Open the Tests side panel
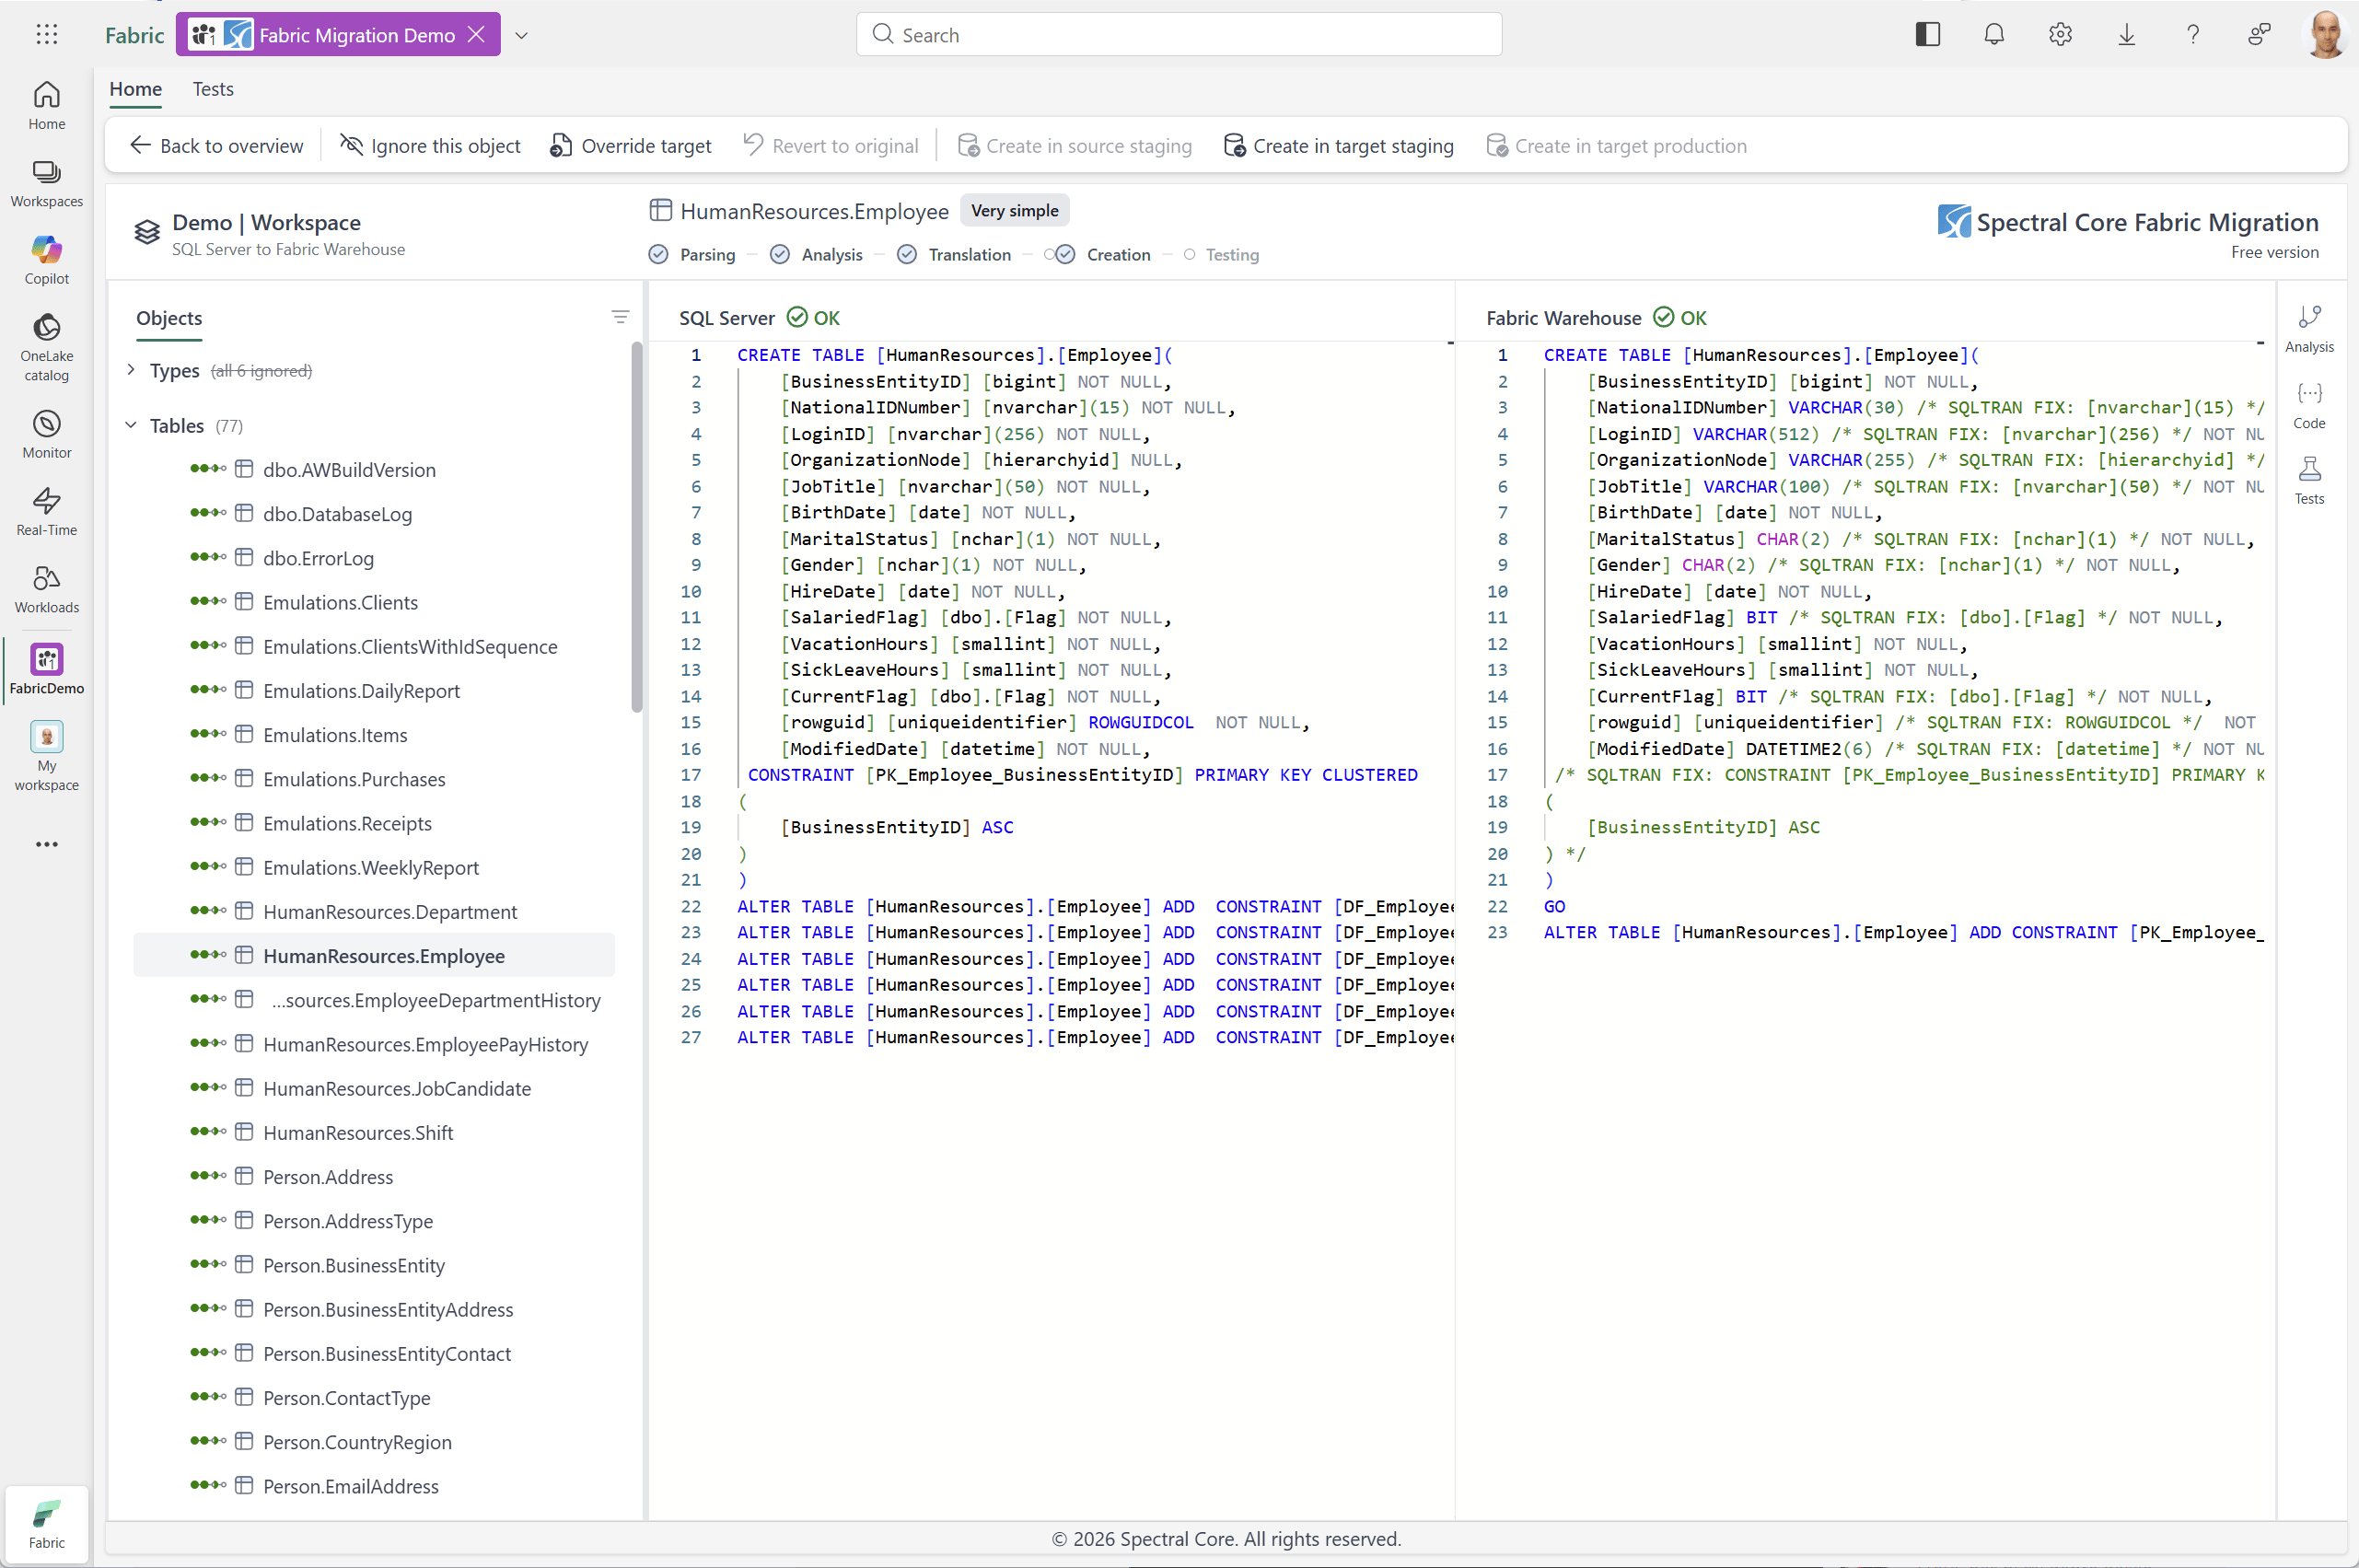Image resolution: width=2359 pixels, height=1568 pixels. [2309, 481]
